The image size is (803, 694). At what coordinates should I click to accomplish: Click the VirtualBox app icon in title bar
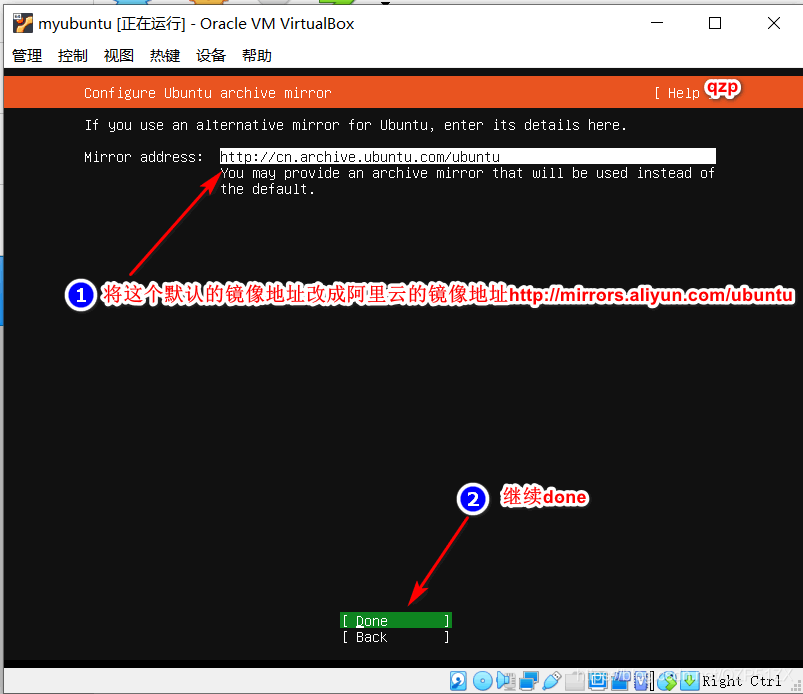click(23, 24)
